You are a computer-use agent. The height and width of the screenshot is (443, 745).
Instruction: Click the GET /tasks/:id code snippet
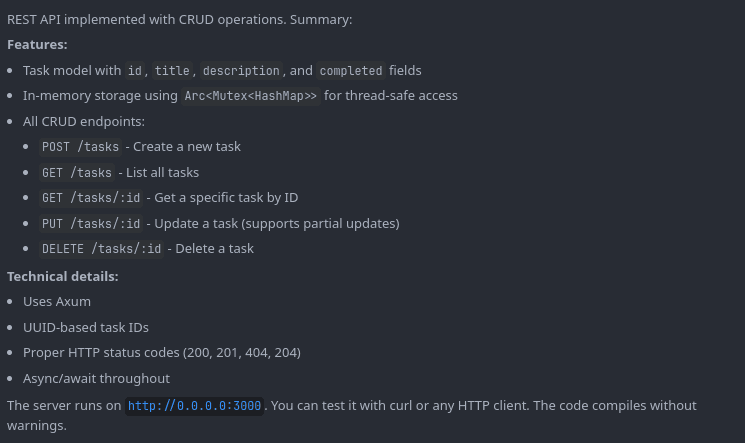tap(91, 198)
